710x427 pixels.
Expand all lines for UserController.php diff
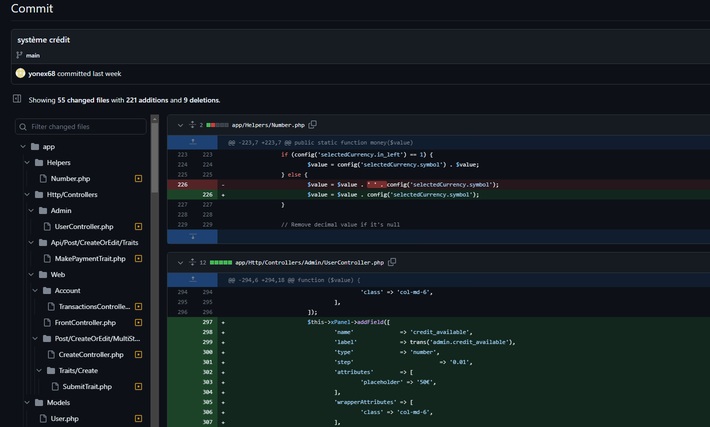point(192,262)
